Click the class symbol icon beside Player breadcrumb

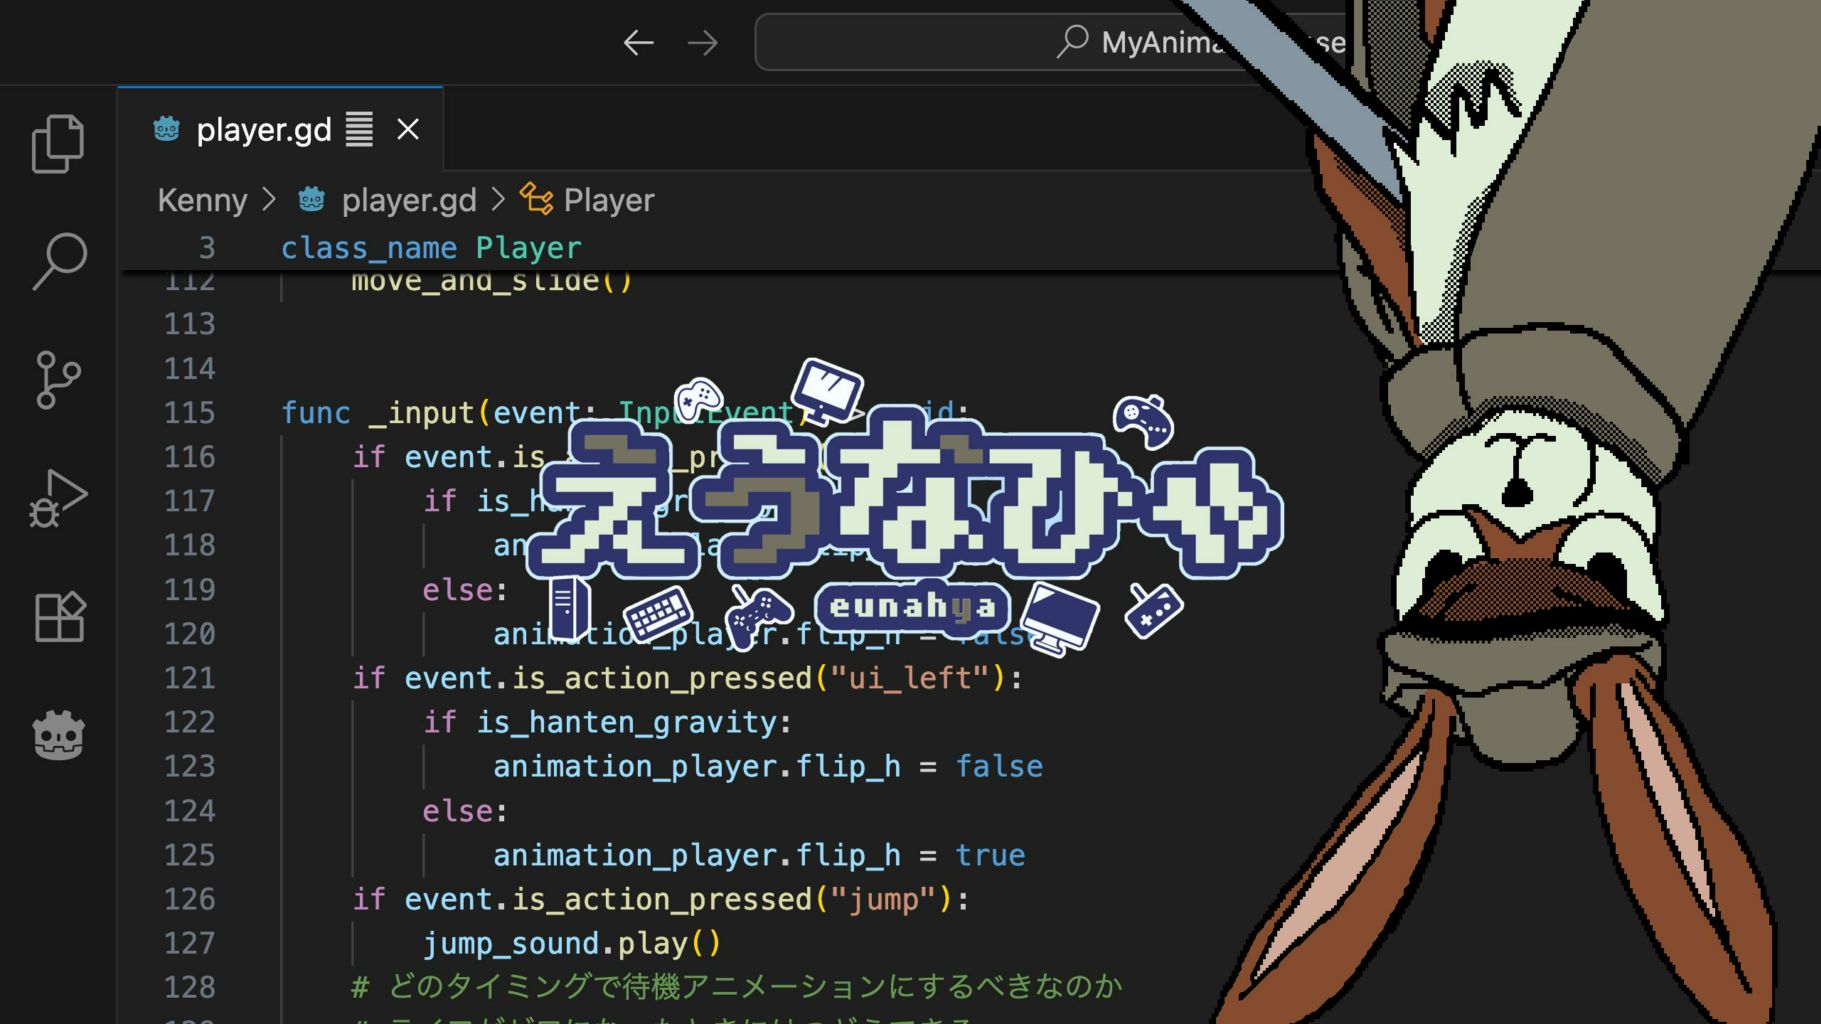point(536,199)
